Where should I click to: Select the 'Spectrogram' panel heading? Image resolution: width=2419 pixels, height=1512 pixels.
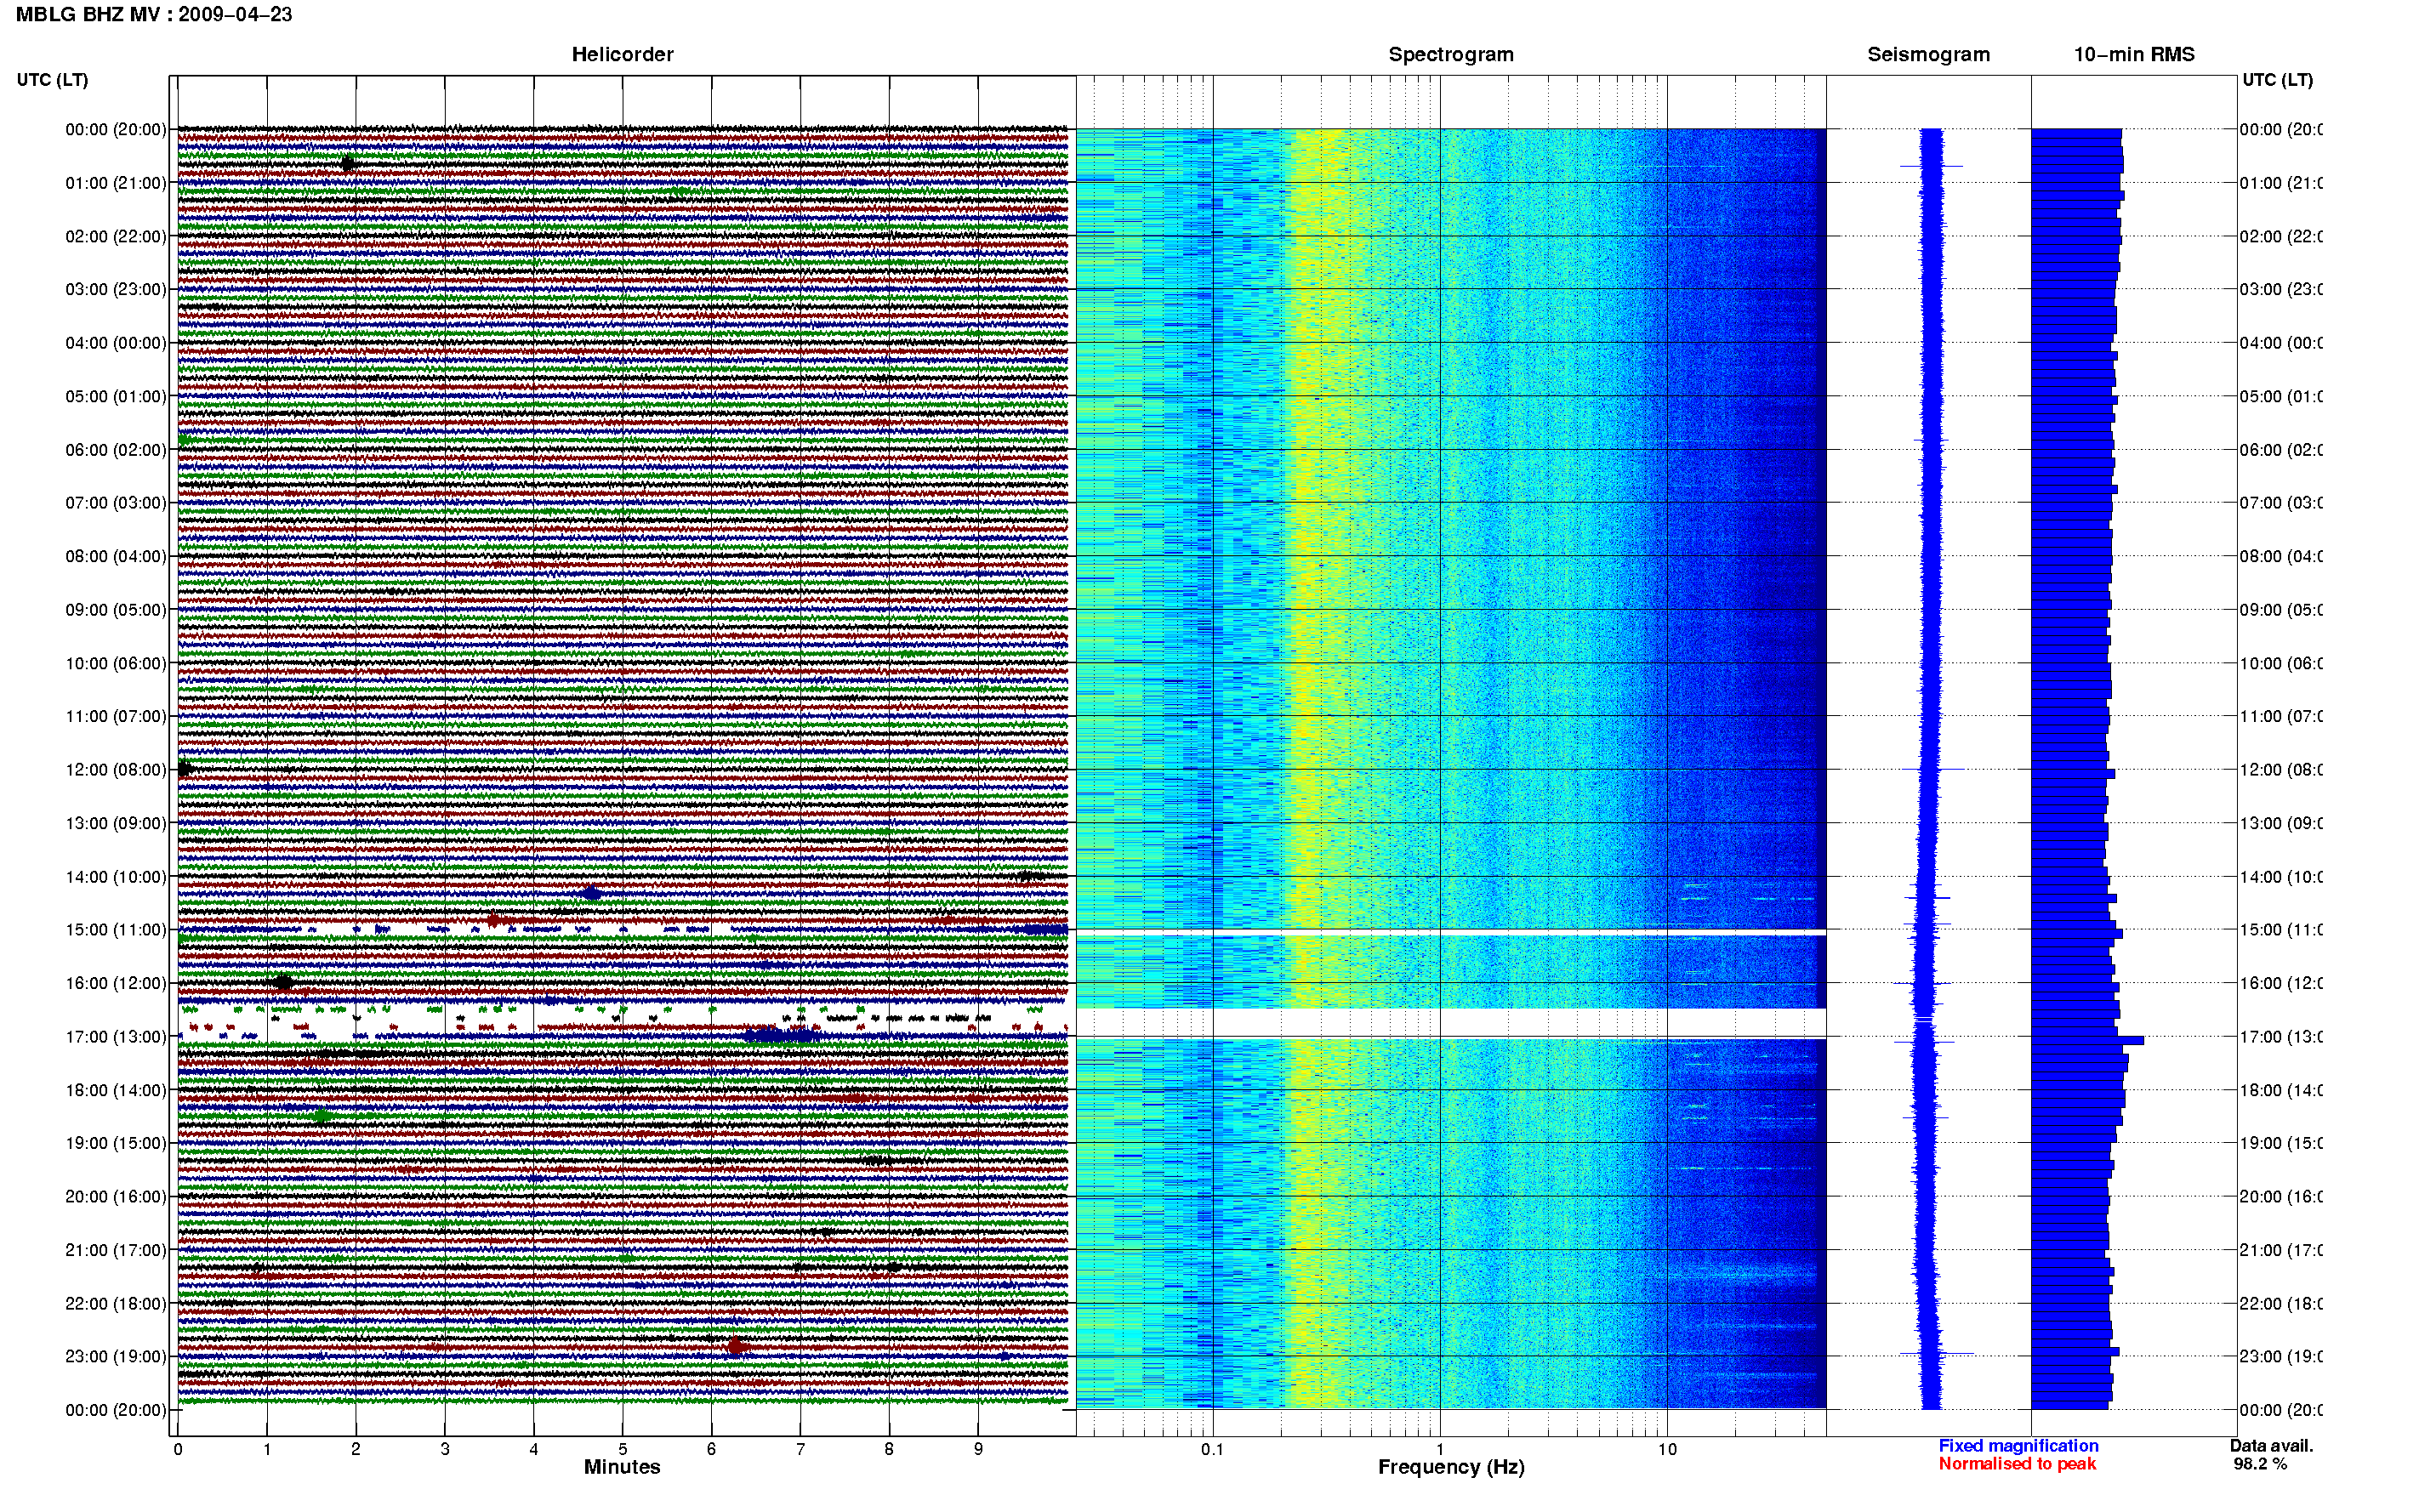pos(1451,54)
